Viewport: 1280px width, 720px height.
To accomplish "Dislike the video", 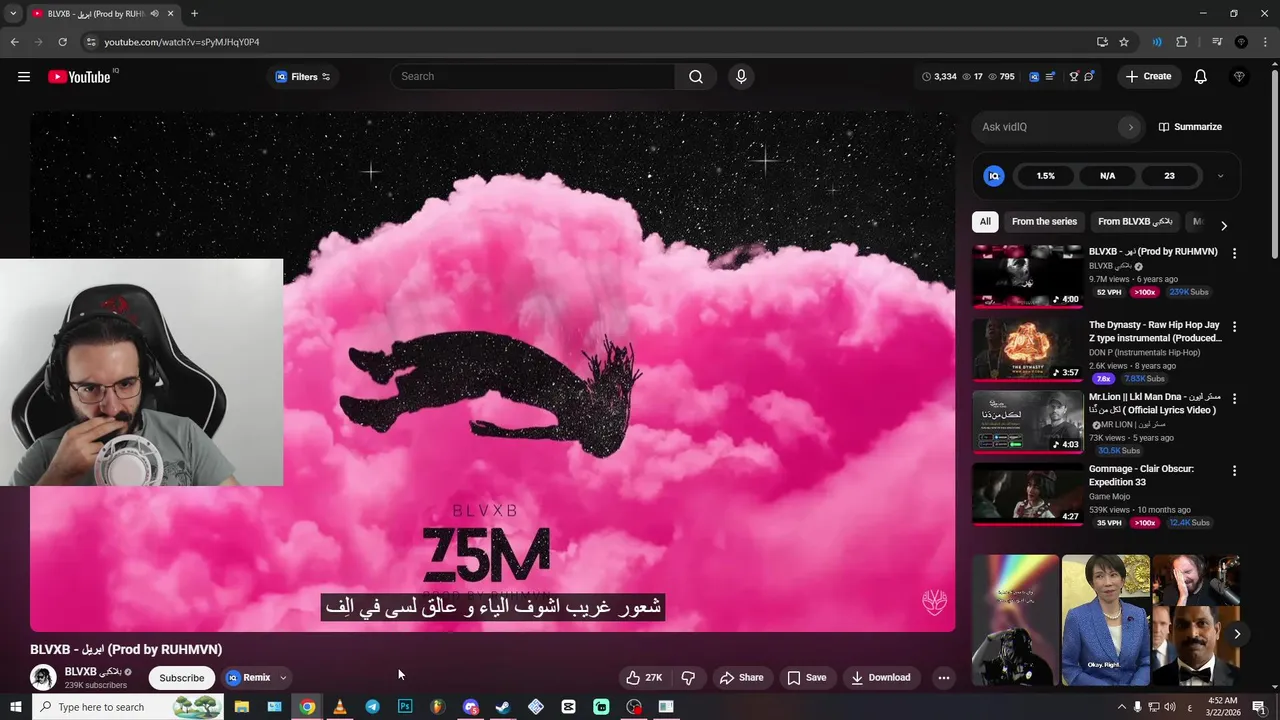I will tap(688, 678).
